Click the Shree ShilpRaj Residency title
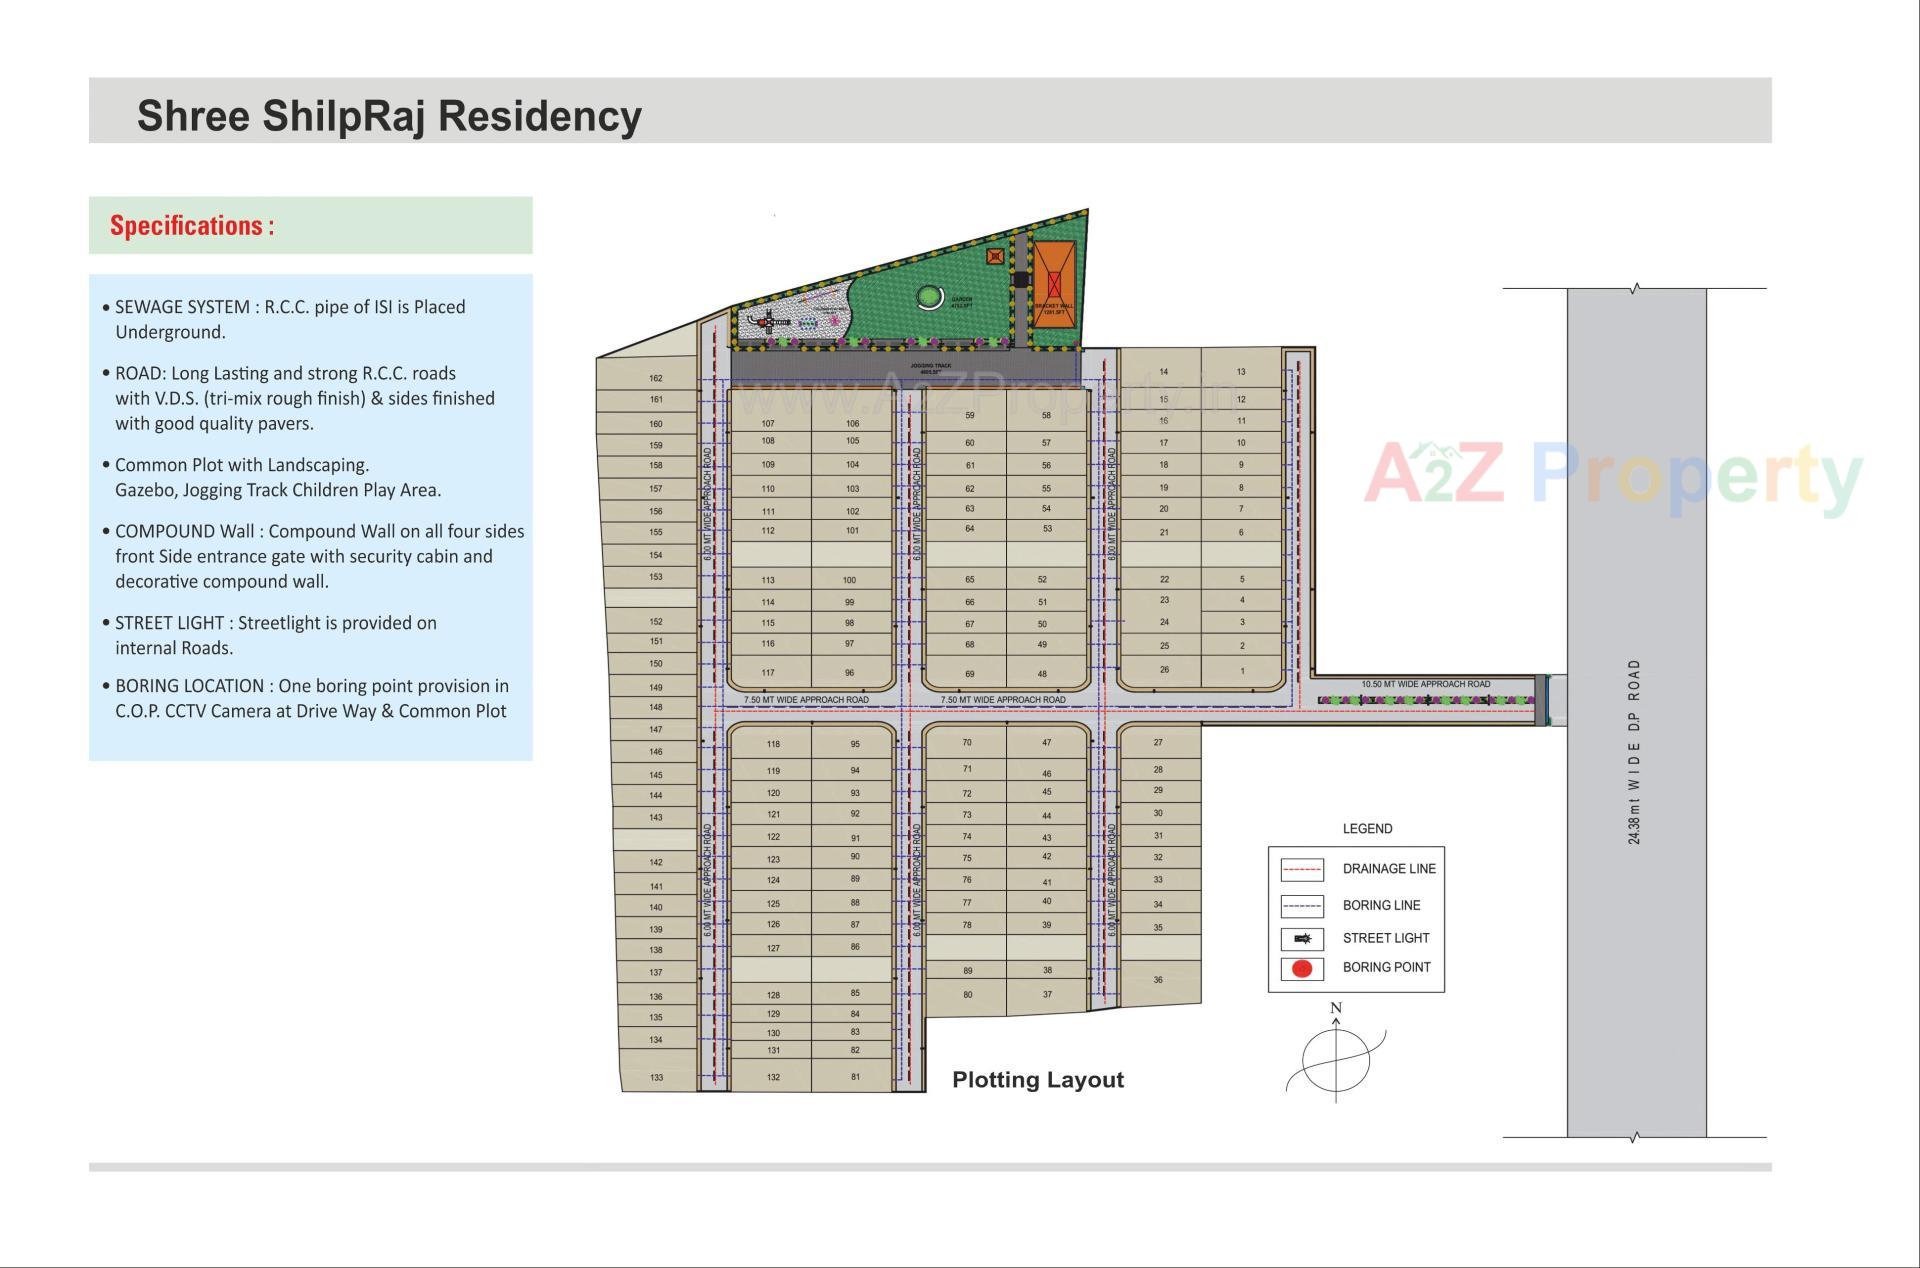Screen dimensions: 1920x1268 click(389, 116)
